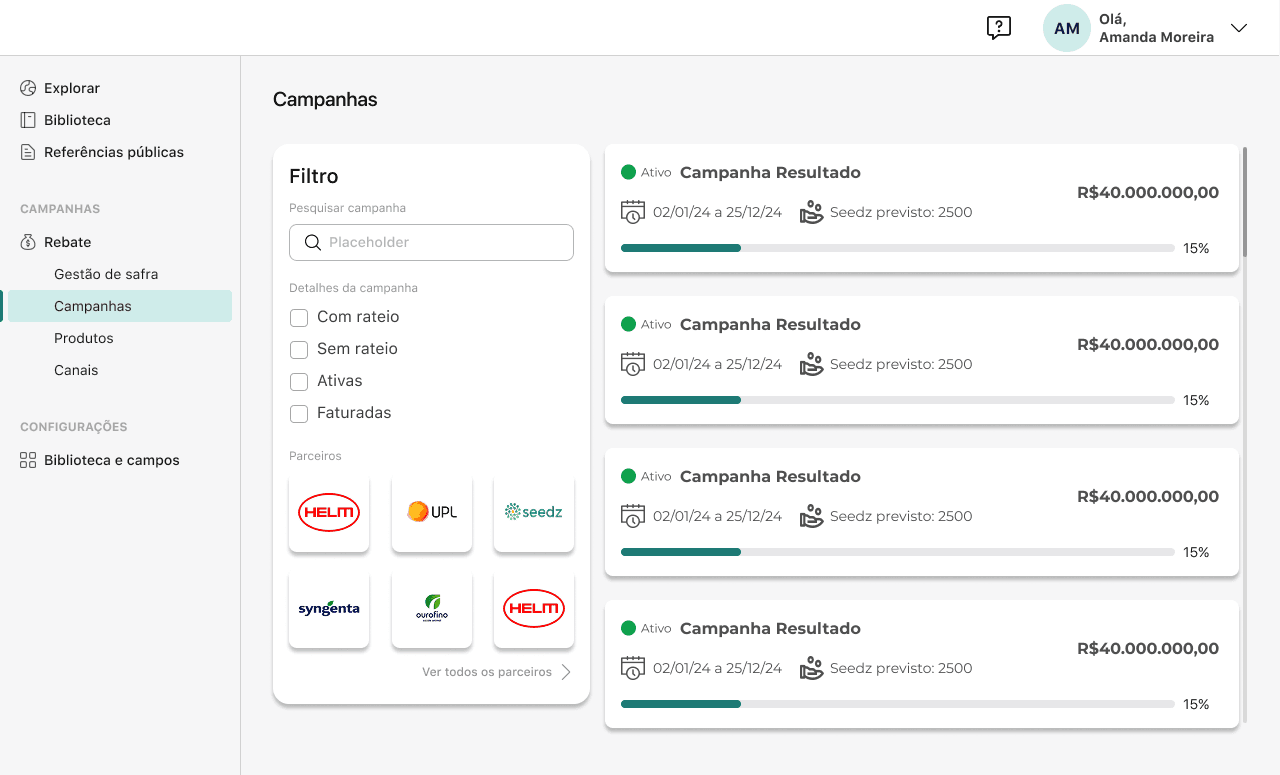Open the third Campanha Resultado title
The height and width of the screenshot is (775, 1280).
click(x=770, y=476)
